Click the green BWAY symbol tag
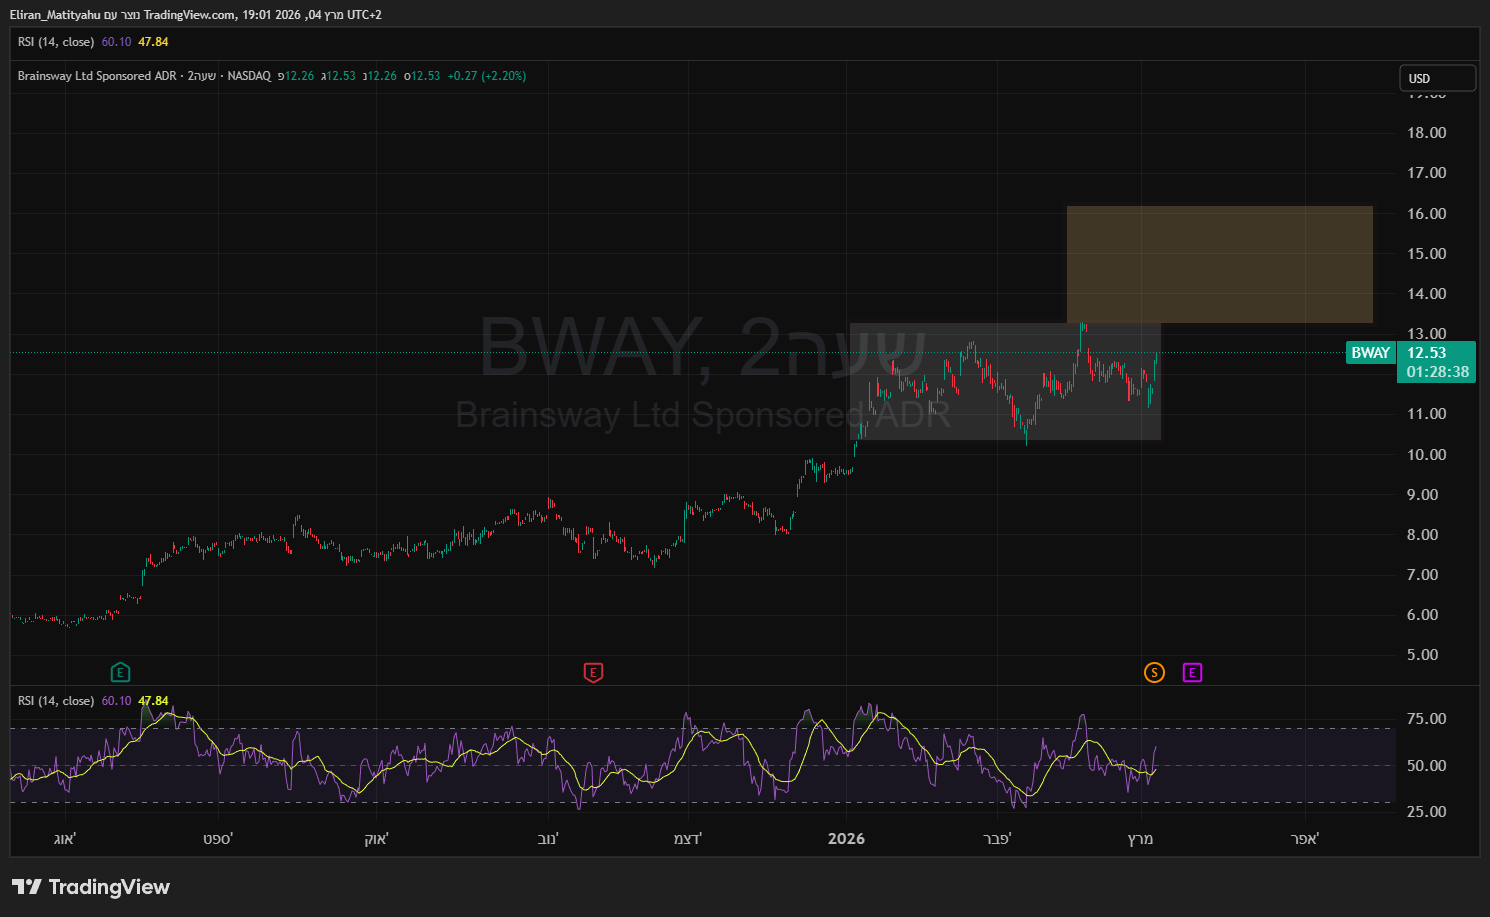This screenshot has width=1490, height=917. pyautogui.click(x=1370, y=352)
